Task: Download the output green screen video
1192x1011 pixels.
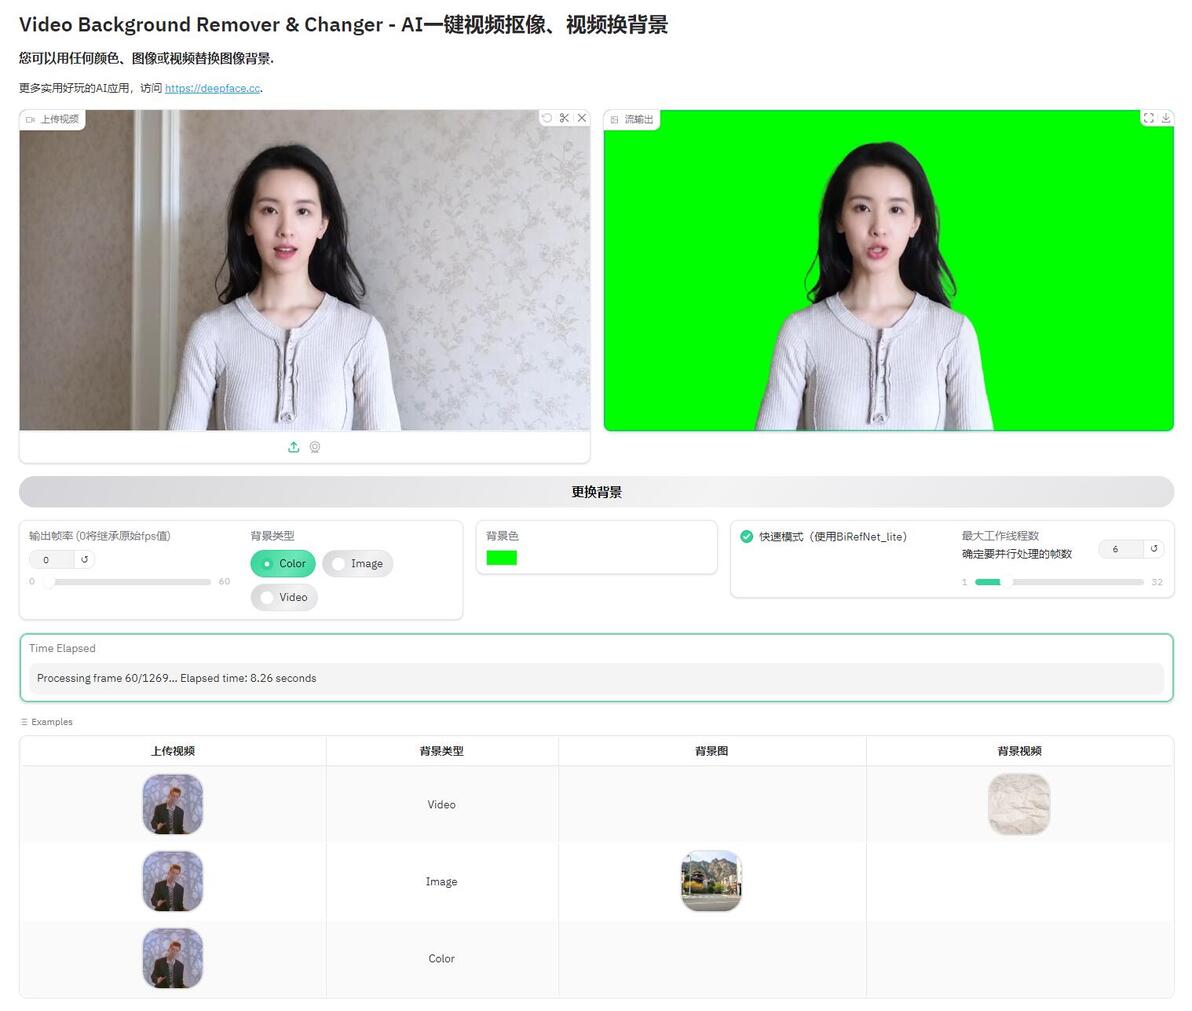Action: coord(1165,118)
